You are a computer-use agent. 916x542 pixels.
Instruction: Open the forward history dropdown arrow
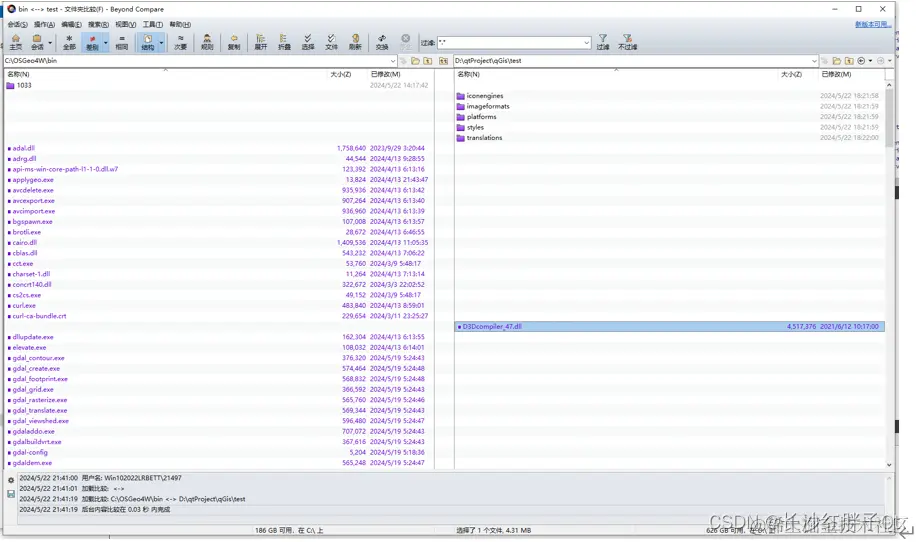[x=890, y=61]
